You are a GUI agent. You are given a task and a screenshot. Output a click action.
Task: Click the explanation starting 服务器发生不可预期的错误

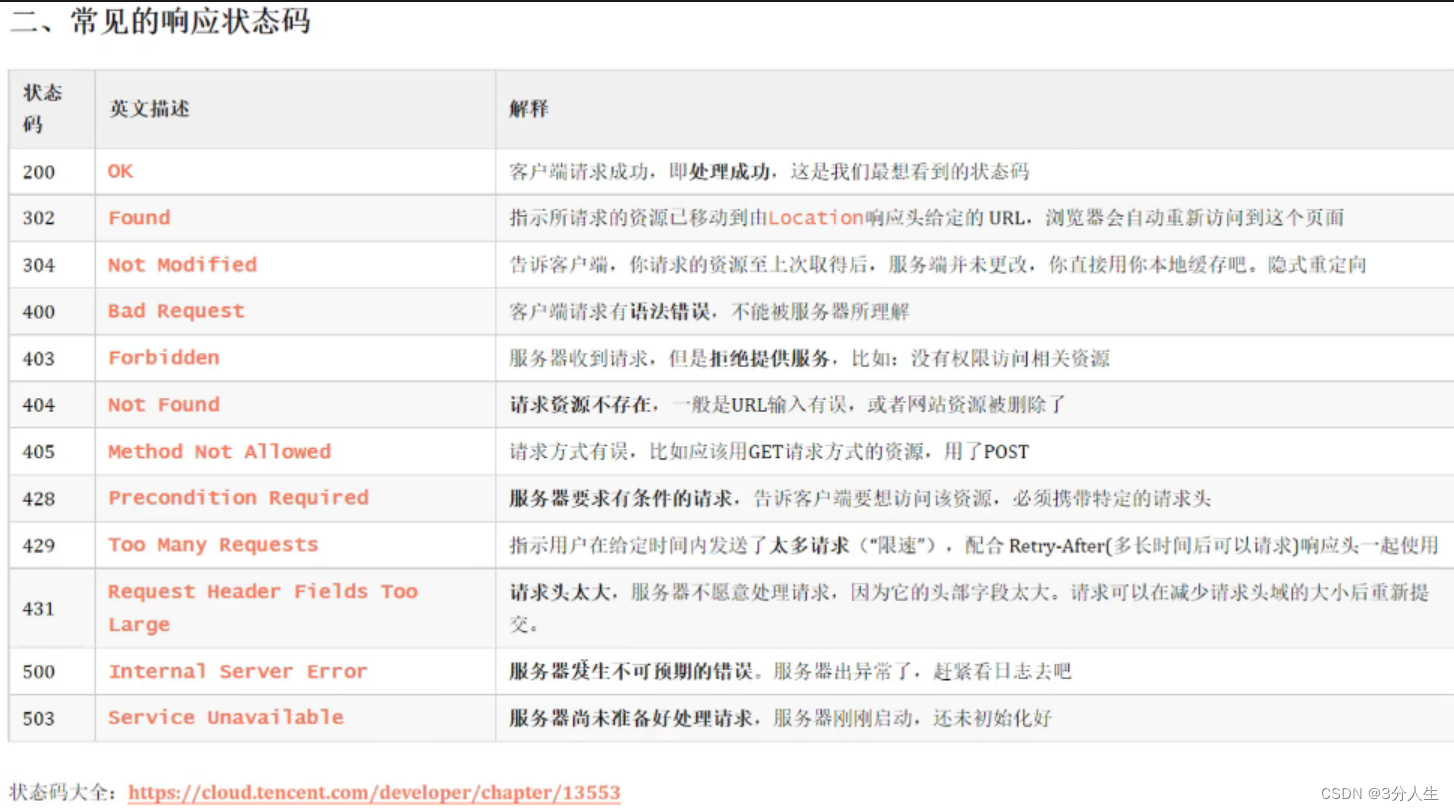click(790, 672)
